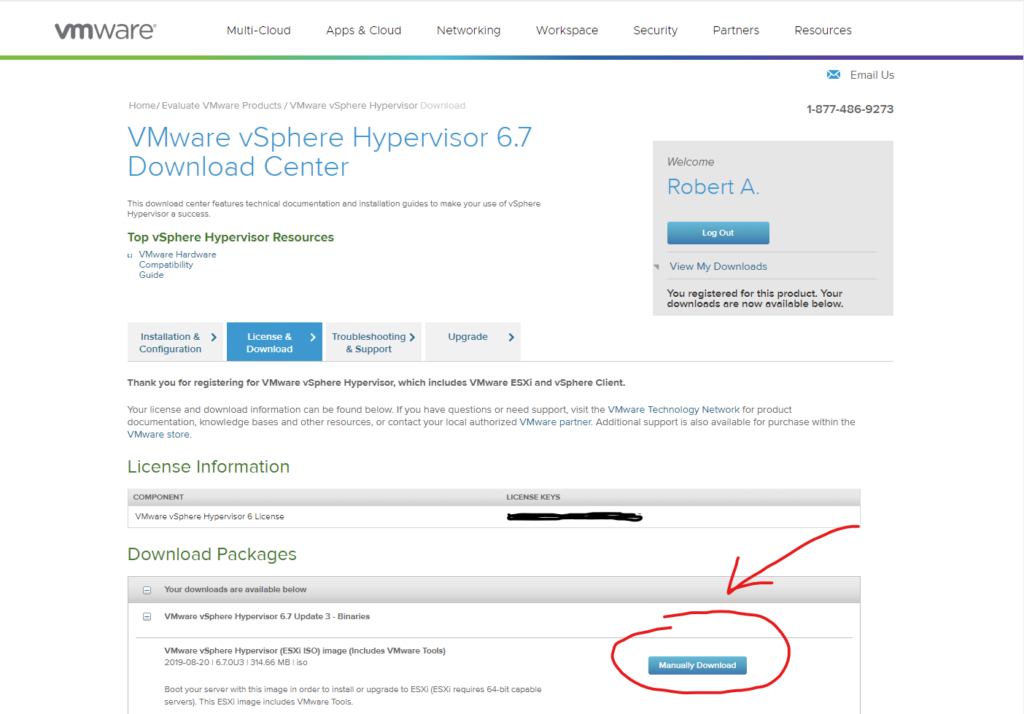The height and width of the screenshot is (714, 1024).
Task: Select the License & Download tab
Action: click(x=274, y=342)
